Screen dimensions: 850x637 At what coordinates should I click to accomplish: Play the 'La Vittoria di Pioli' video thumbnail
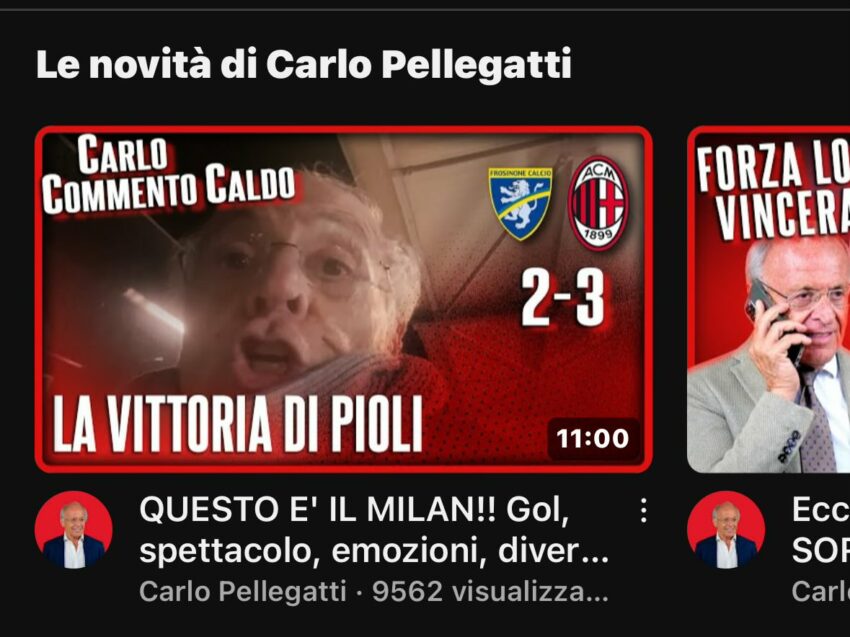tap(343, 299)
